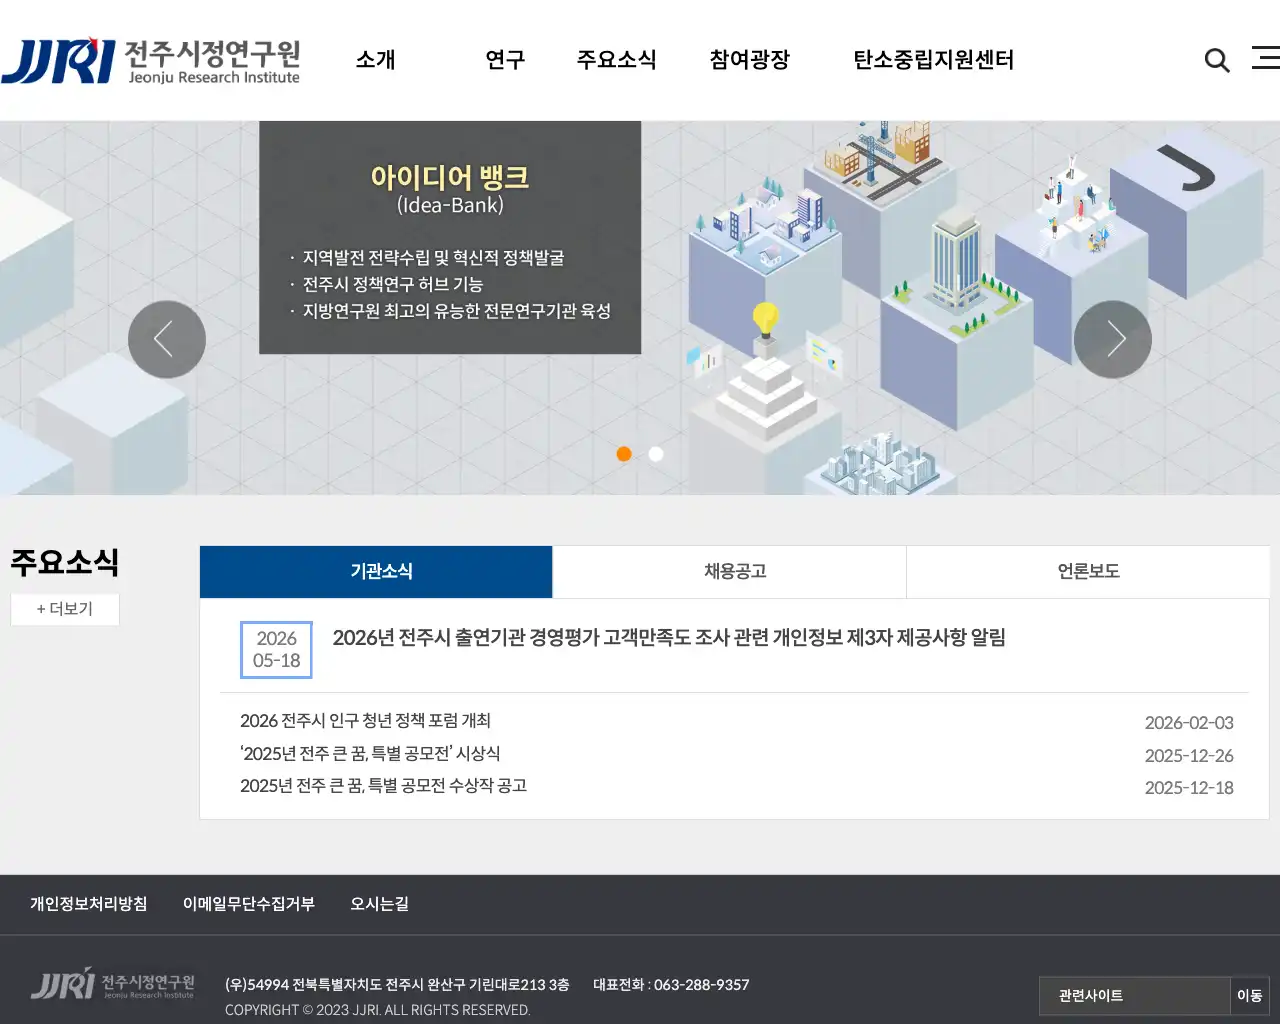The width and height of the screenshot is (1280, 1024).
Task: Switch to the 언론보도 tab
Action: tap(1088, 572)
